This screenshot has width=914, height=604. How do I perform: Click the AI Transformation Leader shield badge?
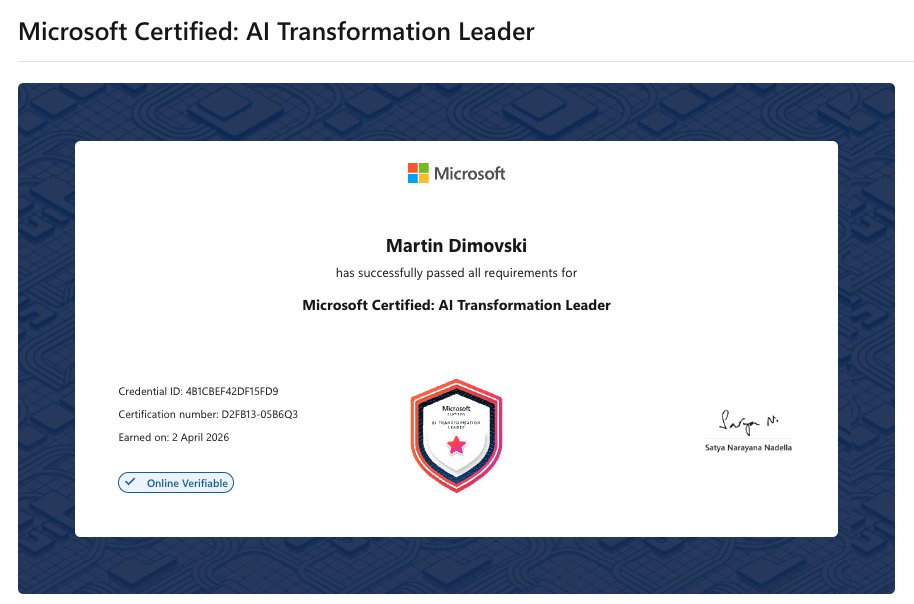coord(456,436)
